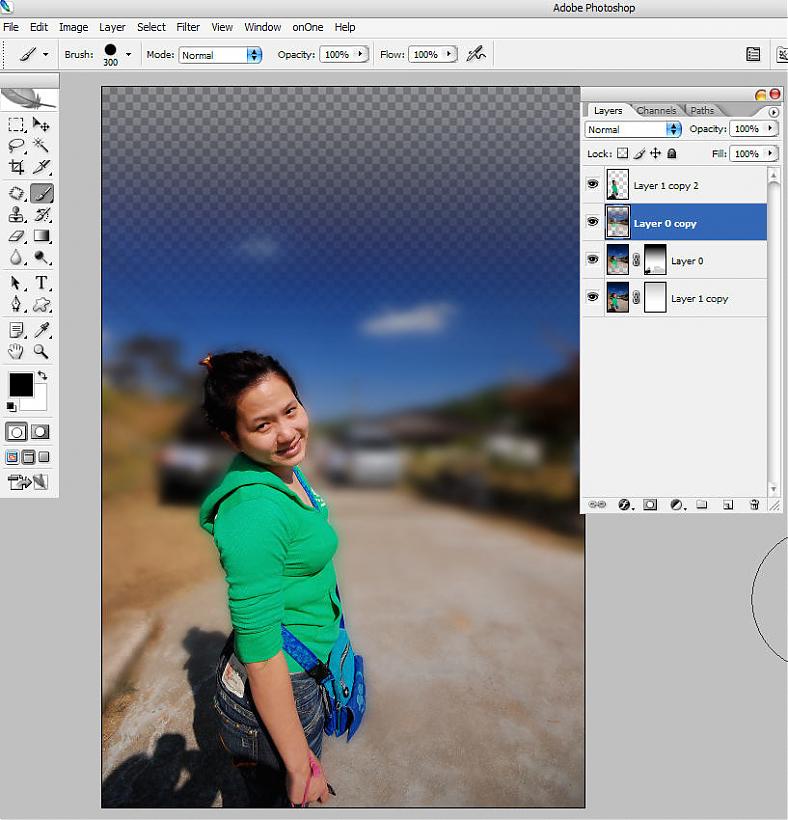This screenshot has width=788, height=820.
Task: Hide Layer 0 copy visibility
Action: (592, 222)
